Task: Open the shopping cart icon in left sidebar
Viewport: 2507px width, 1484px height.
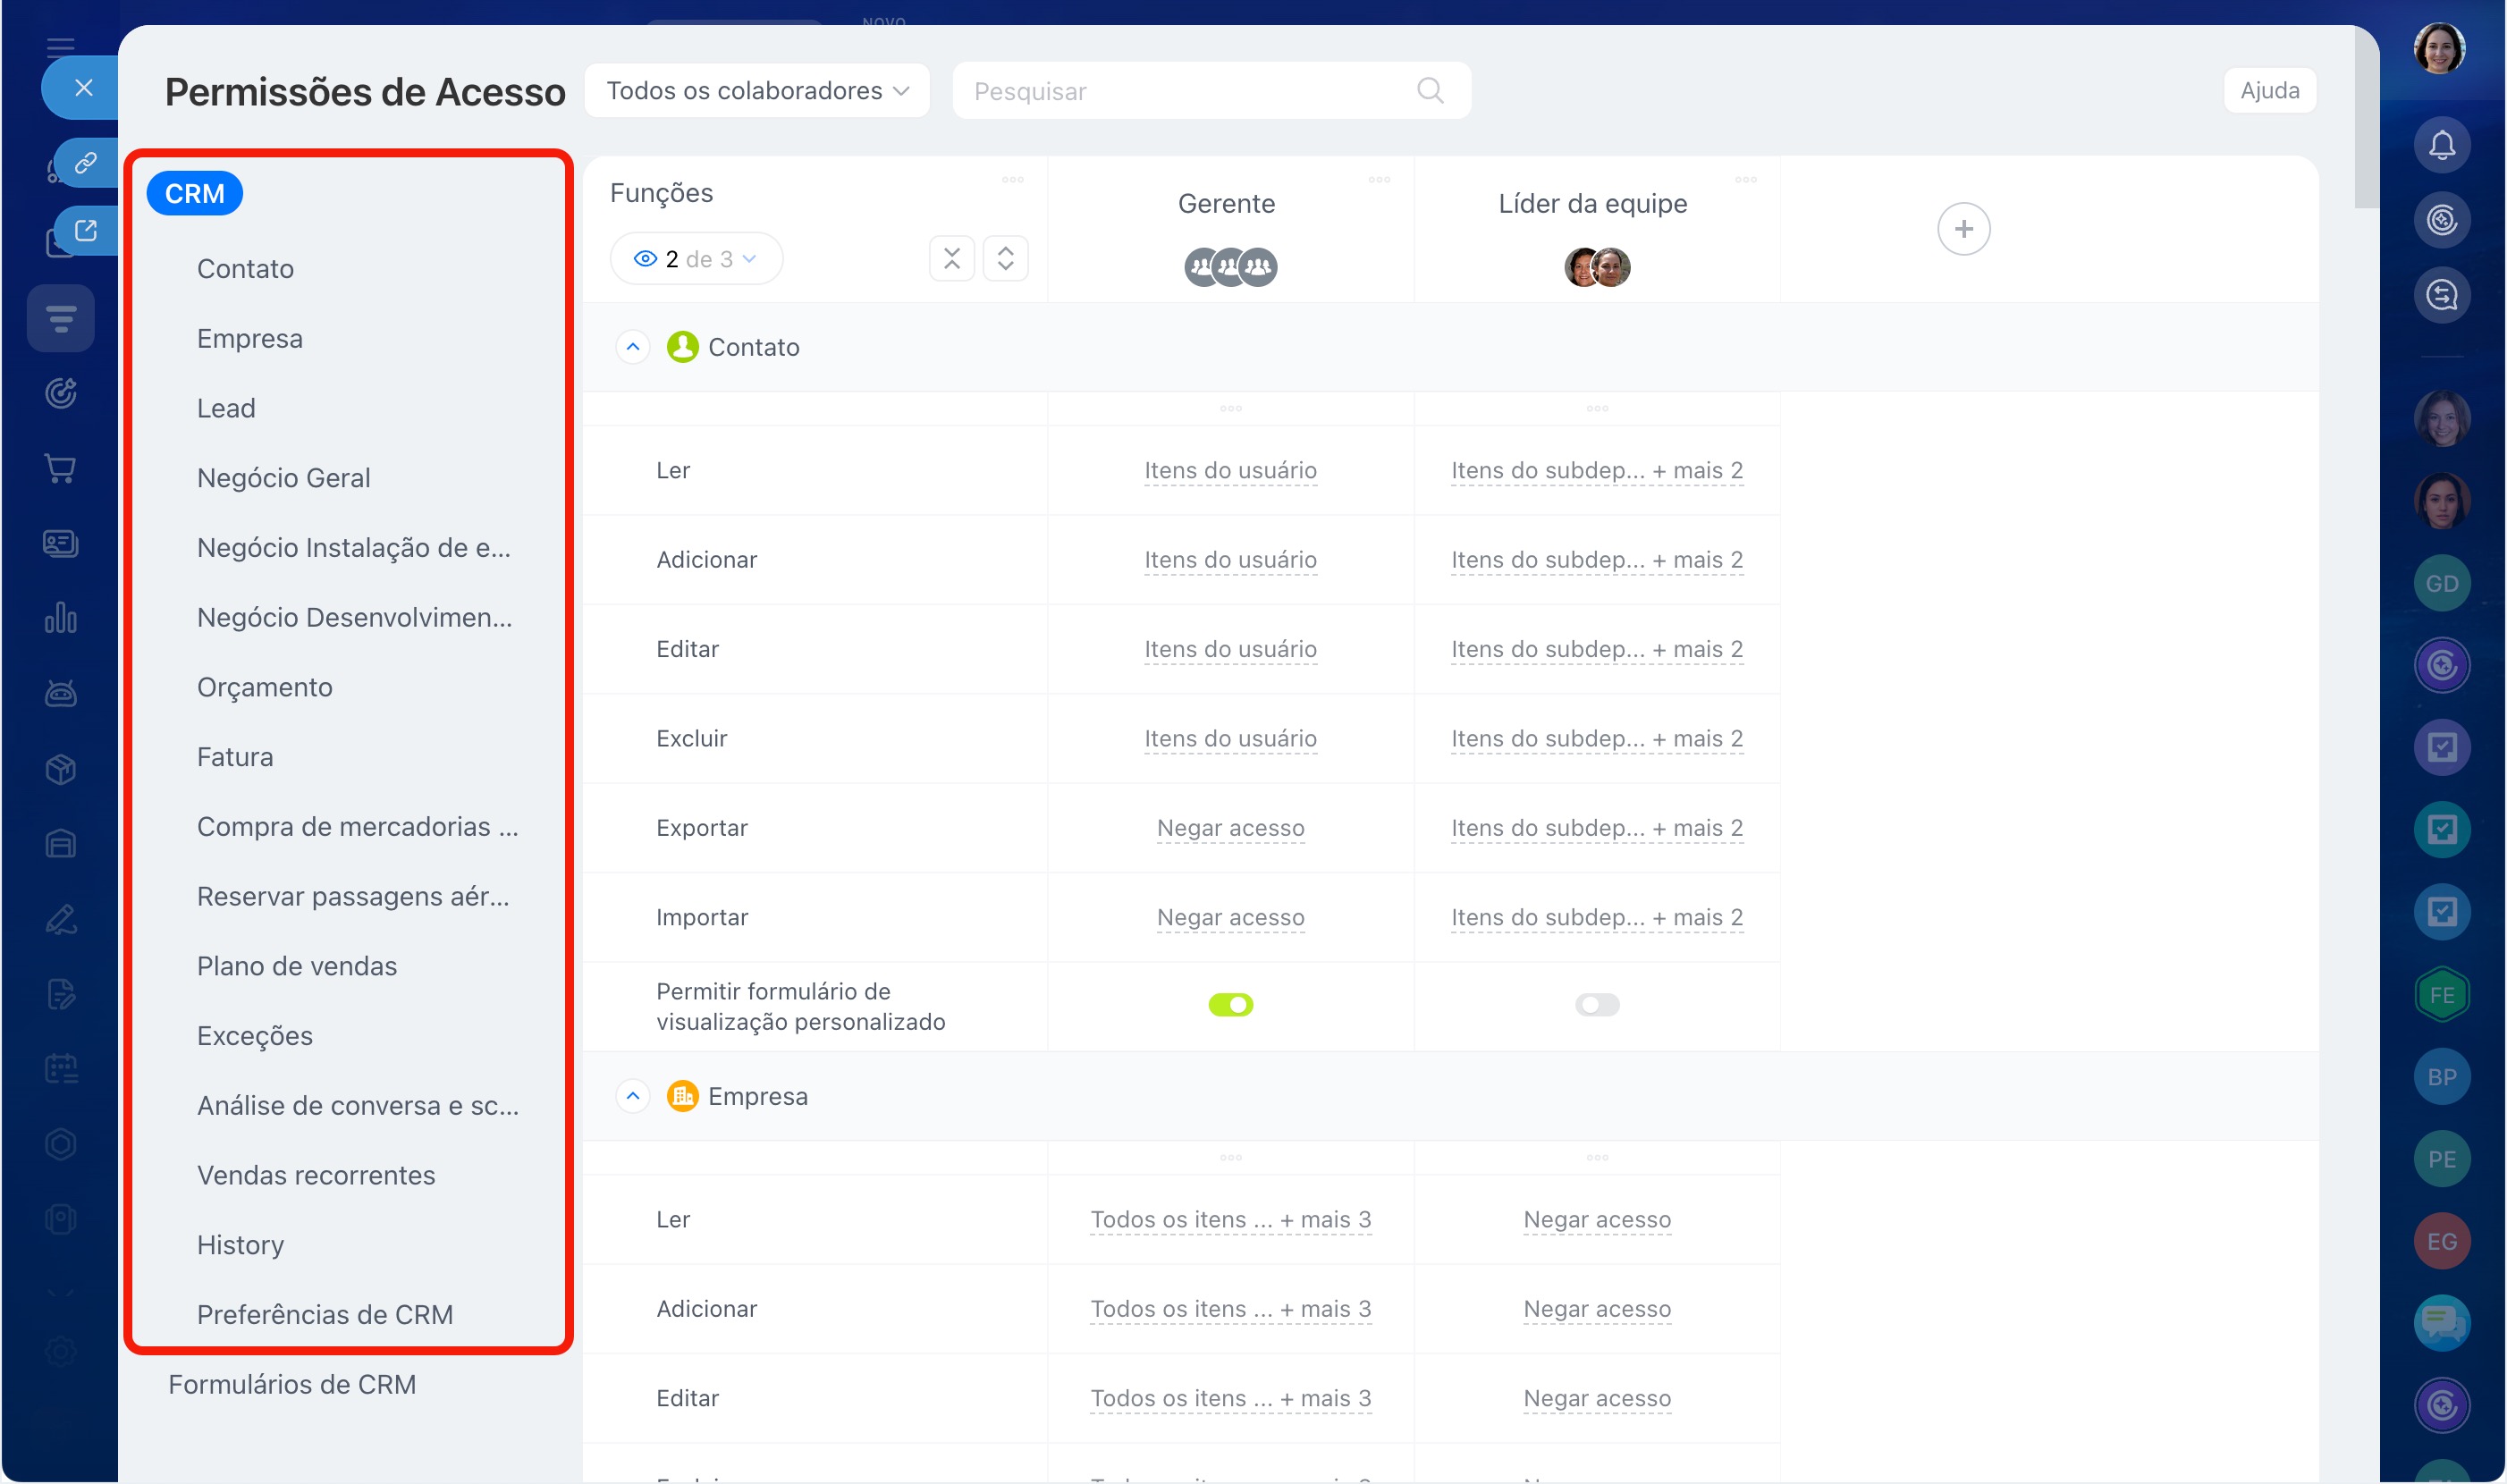Action: click(60, 468)
